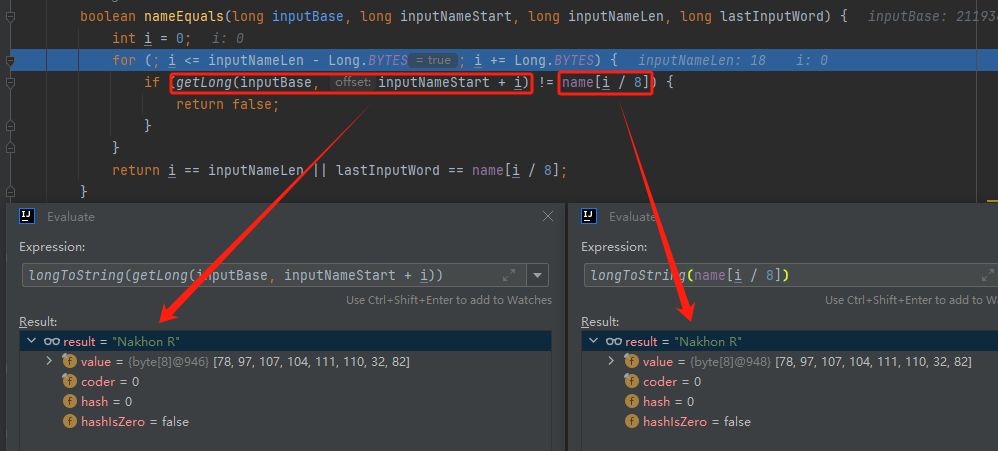Select right "hashIsZero = false" row
Image resolution: width=998 pixels, height=451 pixels.
pyautogui.click(x=790, y=421)
